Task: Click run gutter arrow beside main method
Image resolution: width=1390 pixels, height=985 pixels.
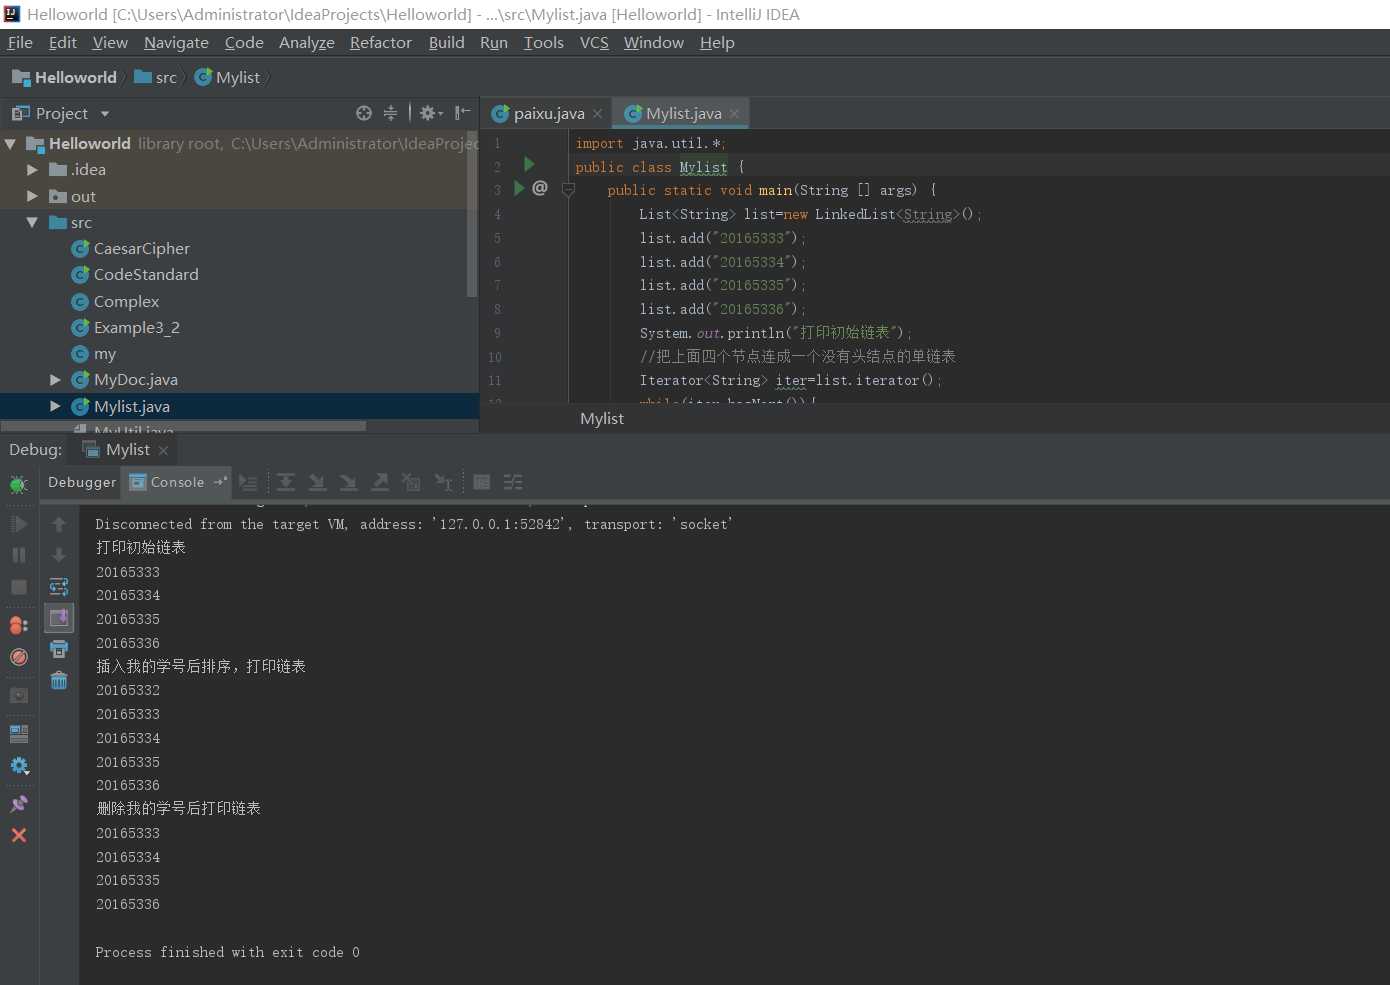Action: (x=519, y=188)
